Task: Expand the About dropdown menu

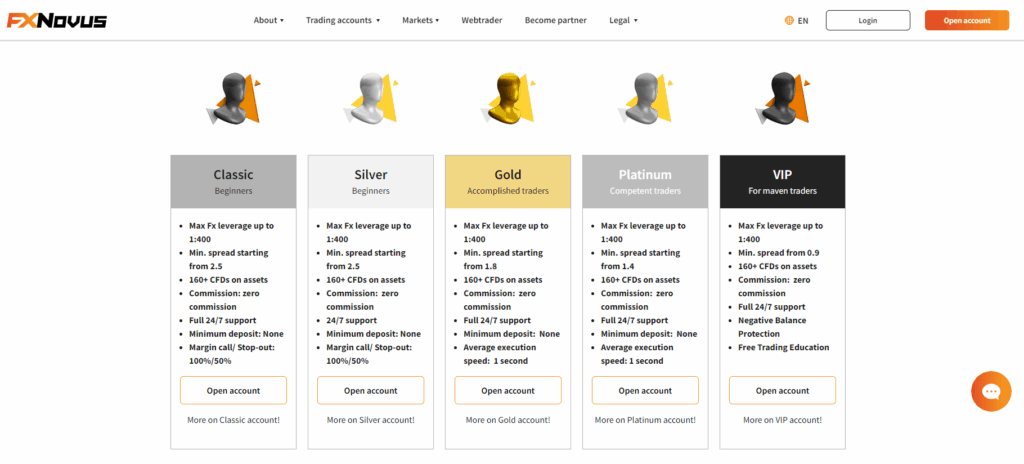Action: click(x=269, y=20)
